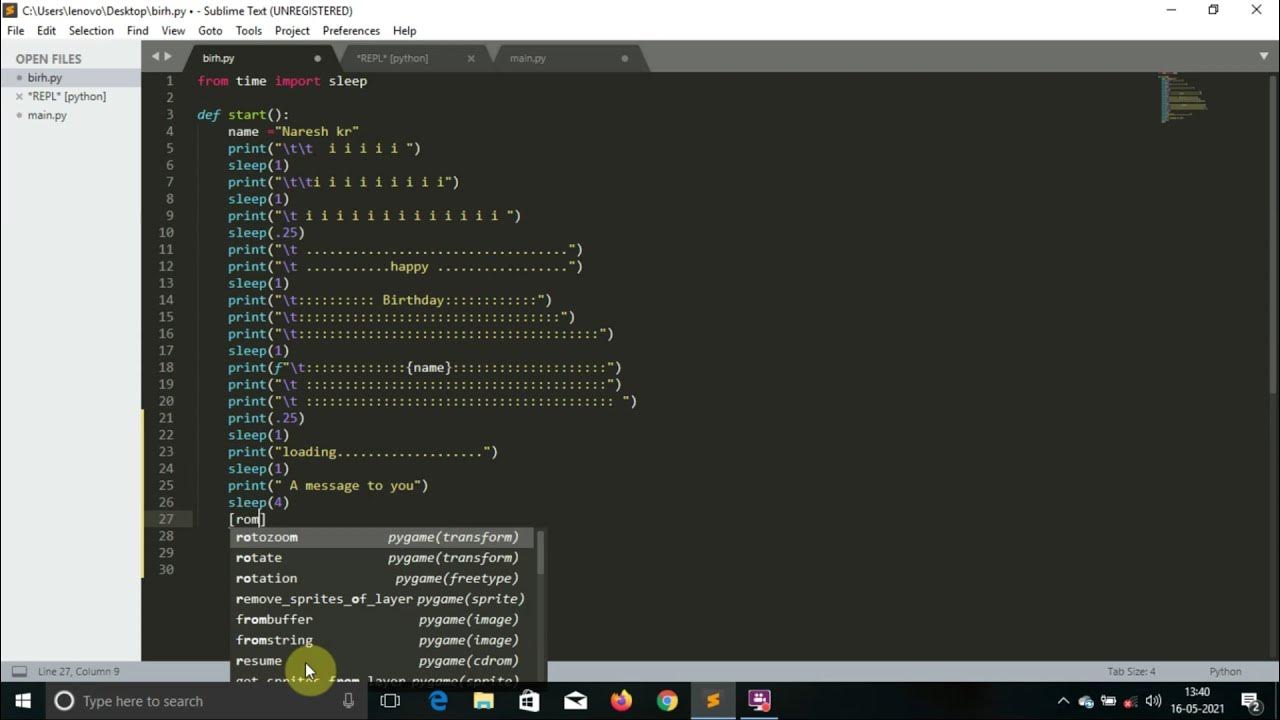Open Python syntax selector in status bar
The height and width of the screenshot is (720, 1280).
(x=1225, y=671)
